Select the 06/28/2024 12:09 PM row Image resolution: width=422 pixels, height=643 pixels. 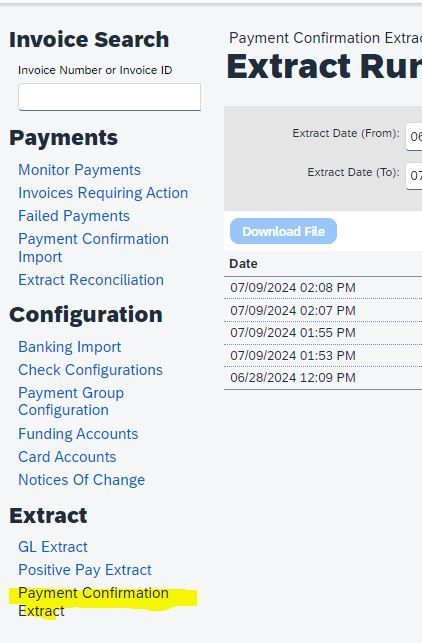(x=323, y=378)
